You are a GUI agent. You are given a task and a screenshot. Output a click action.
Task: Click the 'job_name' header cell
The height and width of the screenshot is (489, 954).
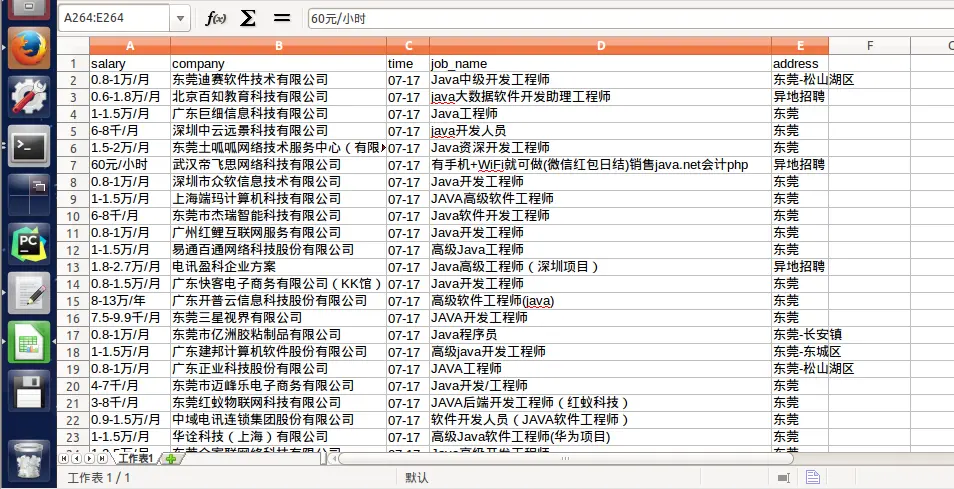pos(601,63)
